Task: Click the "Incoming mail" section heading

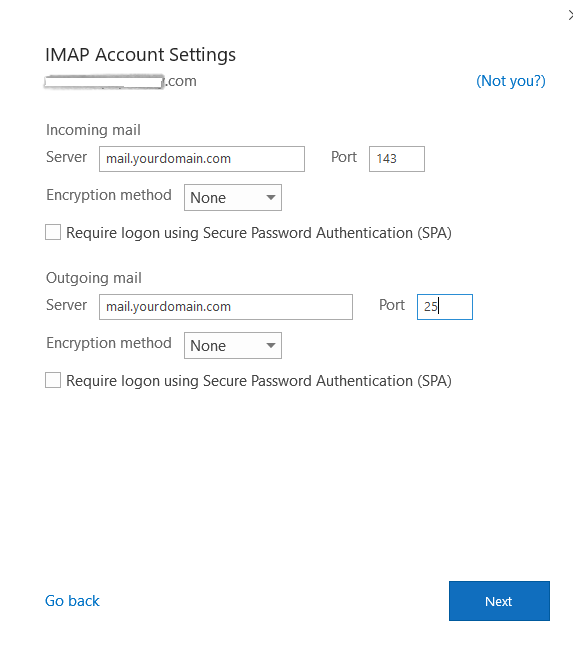Action: (93, 130)
